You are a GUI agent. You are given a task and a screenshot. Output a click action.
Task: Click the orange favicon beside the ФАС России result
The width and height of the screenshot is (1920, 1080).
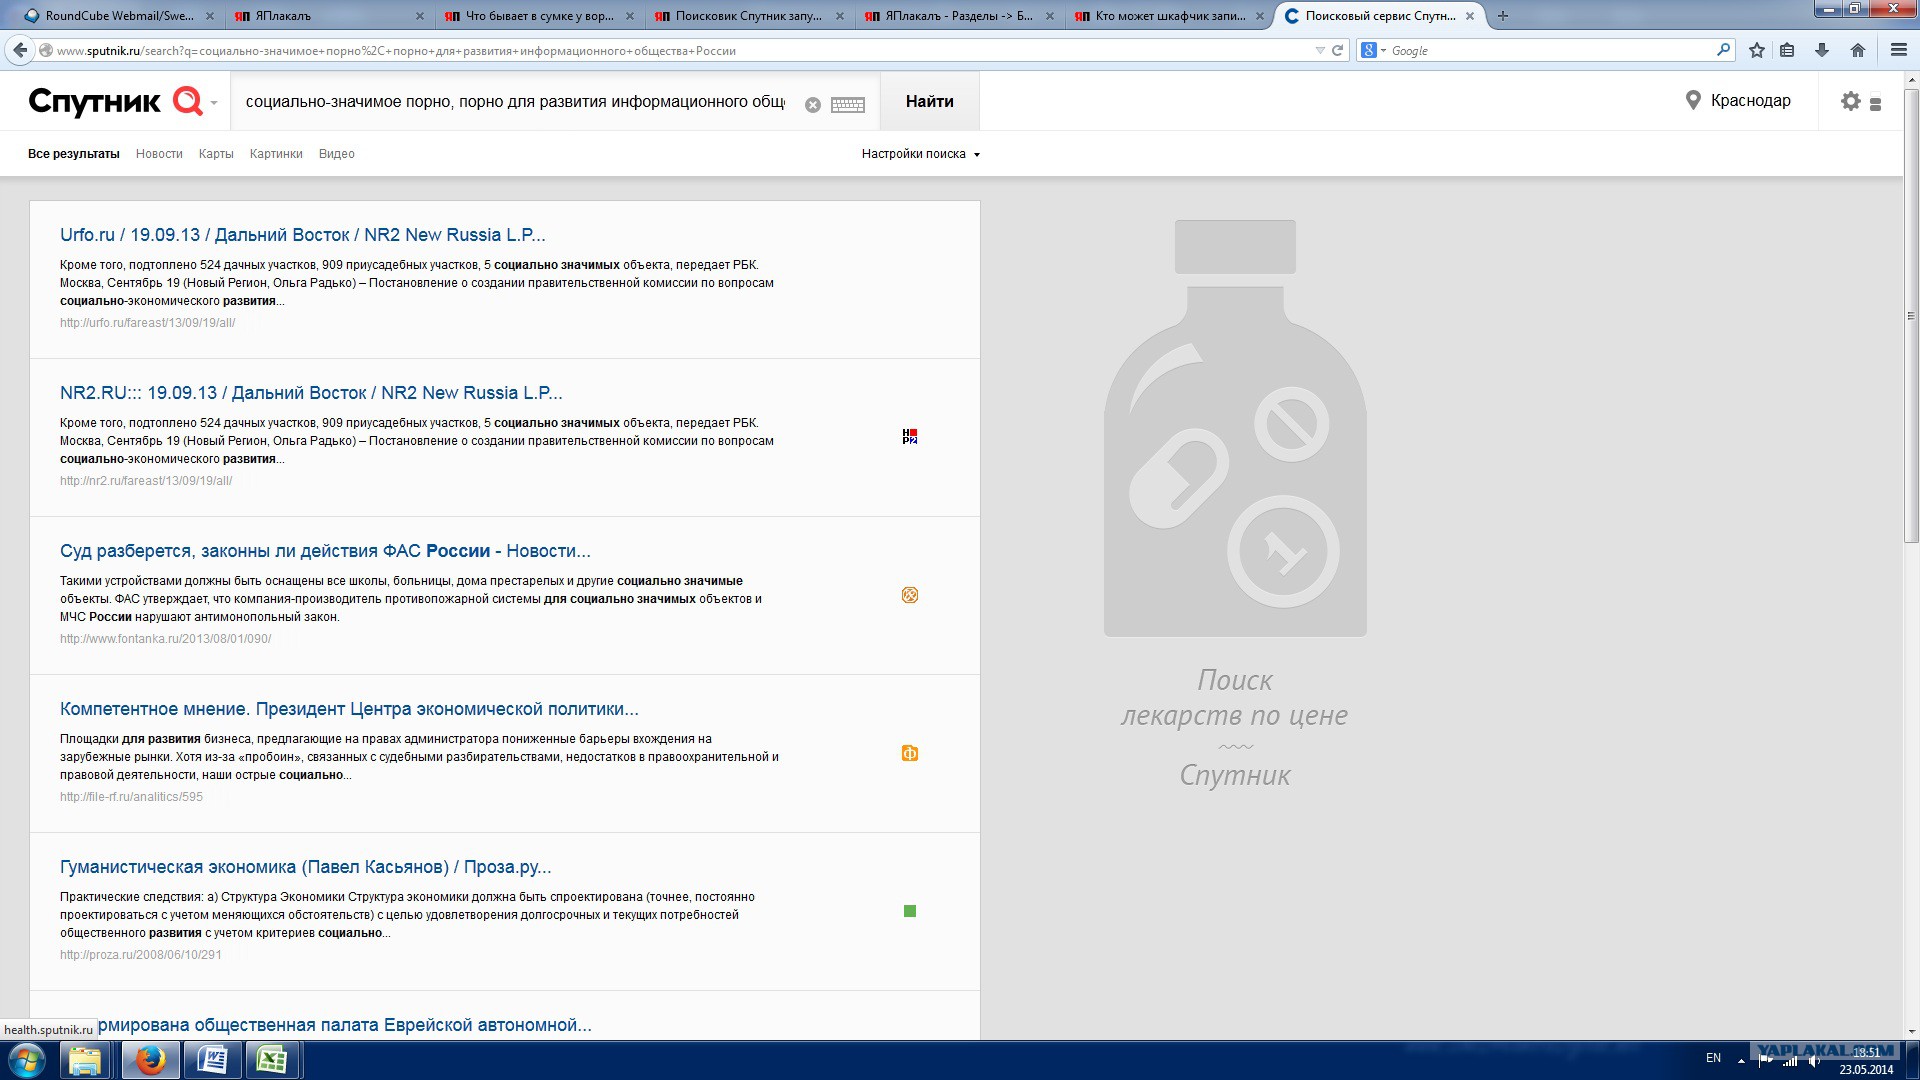click(910, 595)
